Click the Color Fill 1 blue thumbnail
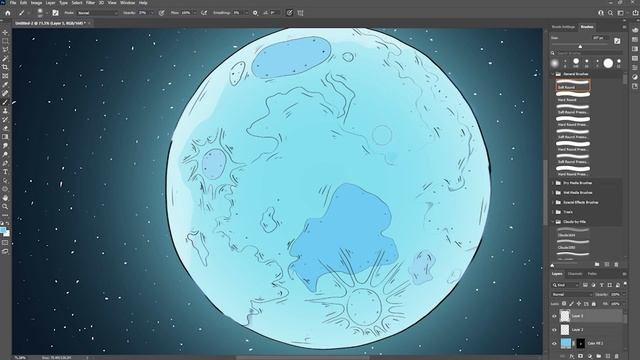The height and width of the screenshot is (360, 640). click(566, 343)
